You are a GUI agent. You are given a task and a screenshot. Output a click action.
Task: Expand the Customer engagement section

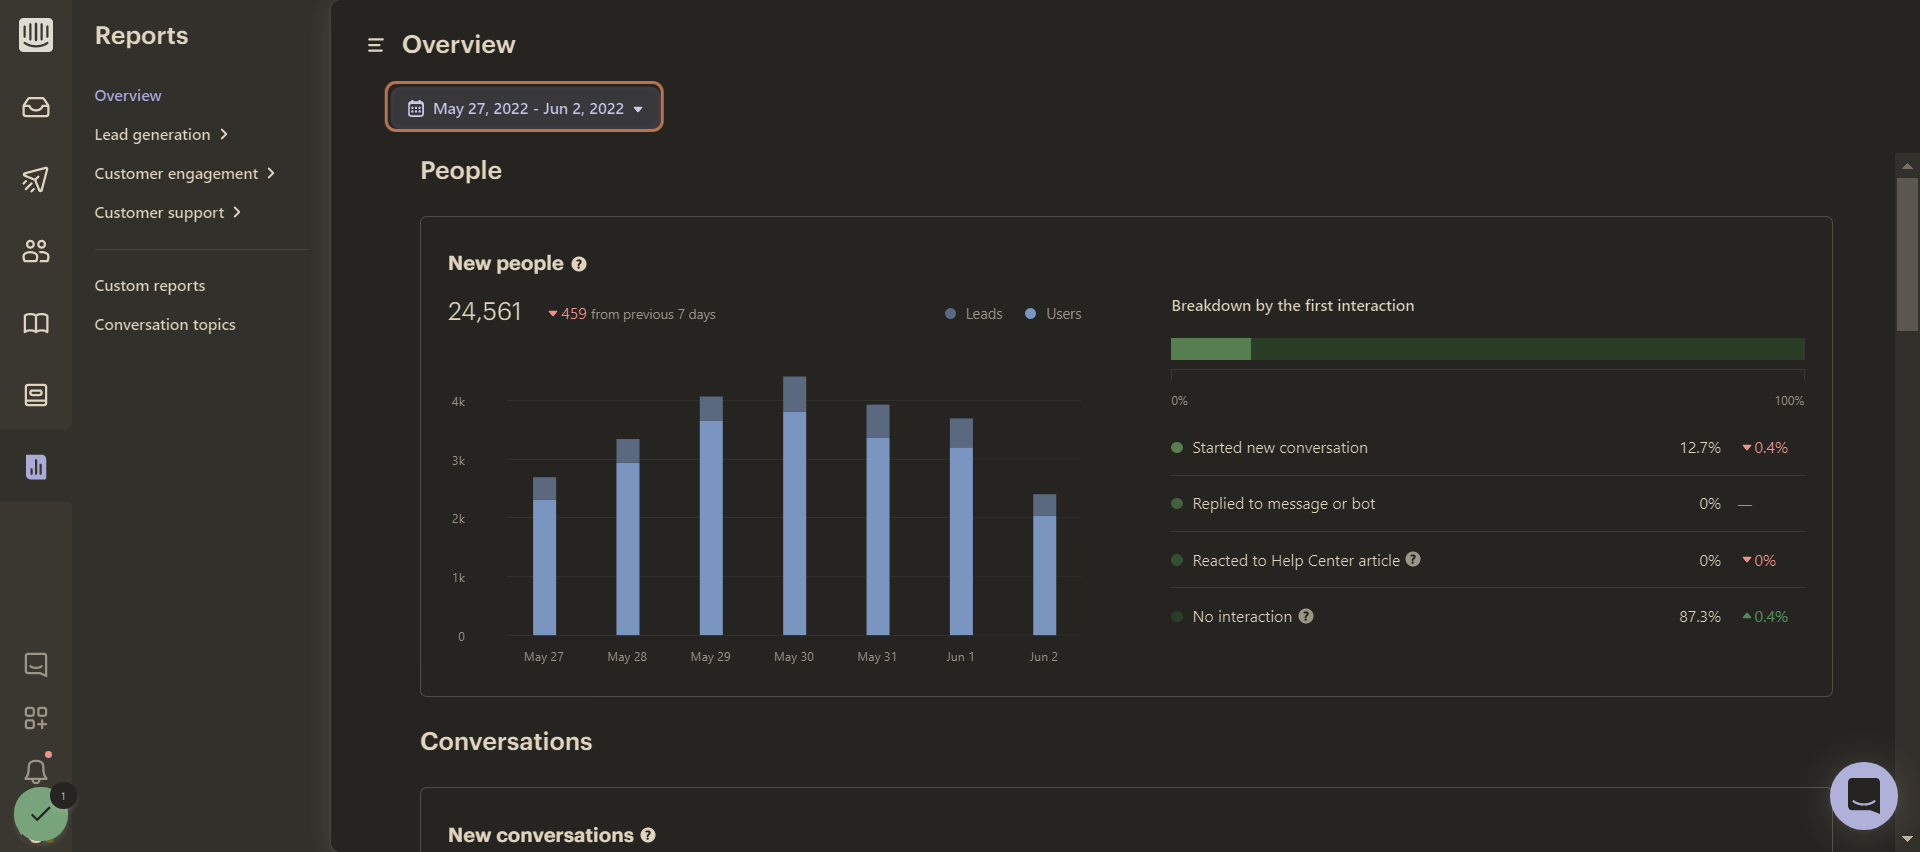coord(184,173)
